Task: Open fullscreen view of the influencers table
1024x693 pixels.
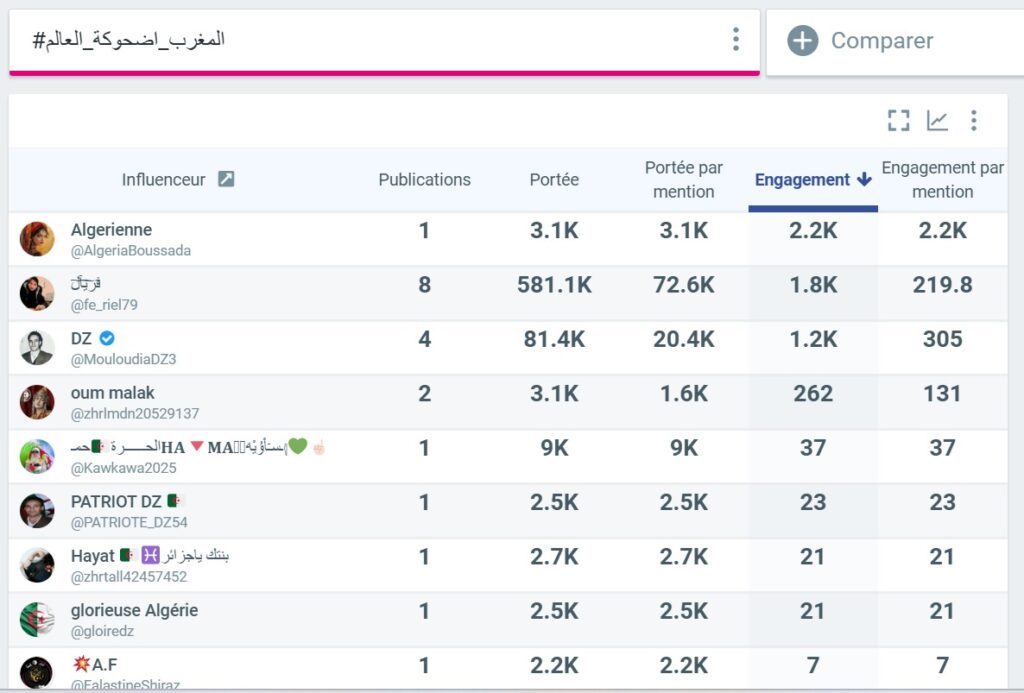Action: click(898, 120)
